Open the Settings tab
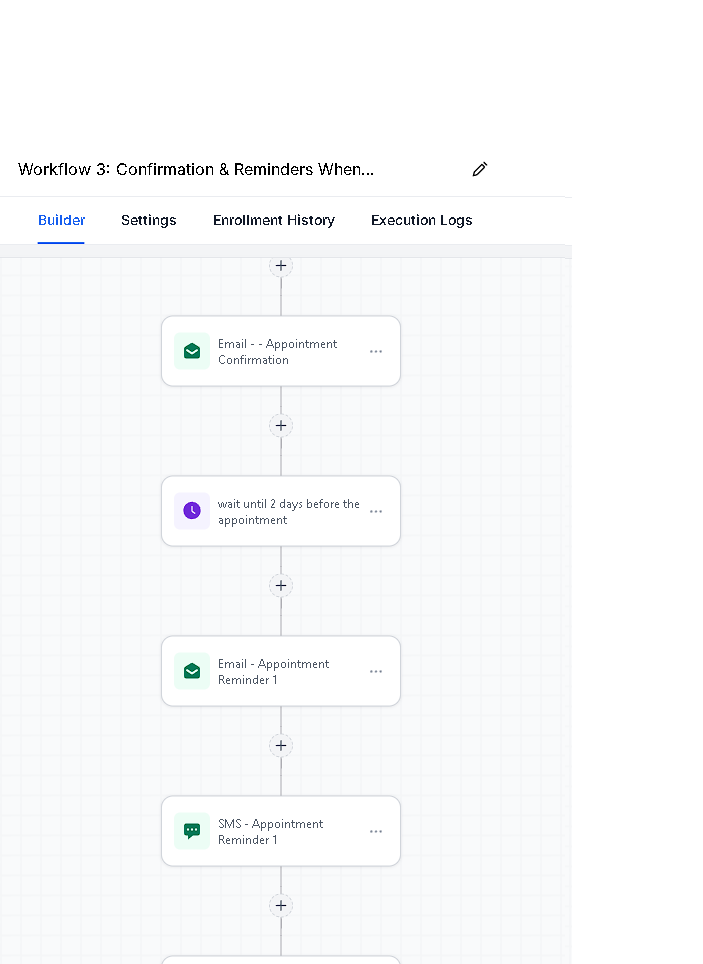703x964 pixels. click(149, 220)
